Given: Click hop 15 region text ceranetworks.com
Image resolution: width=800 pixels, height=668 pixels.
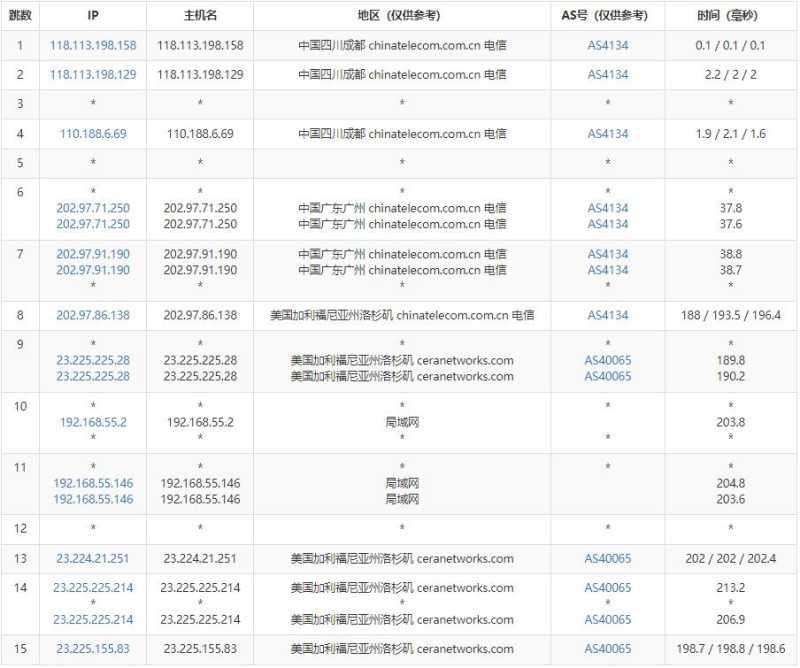Looking at the screenshot, I should 465,649.
